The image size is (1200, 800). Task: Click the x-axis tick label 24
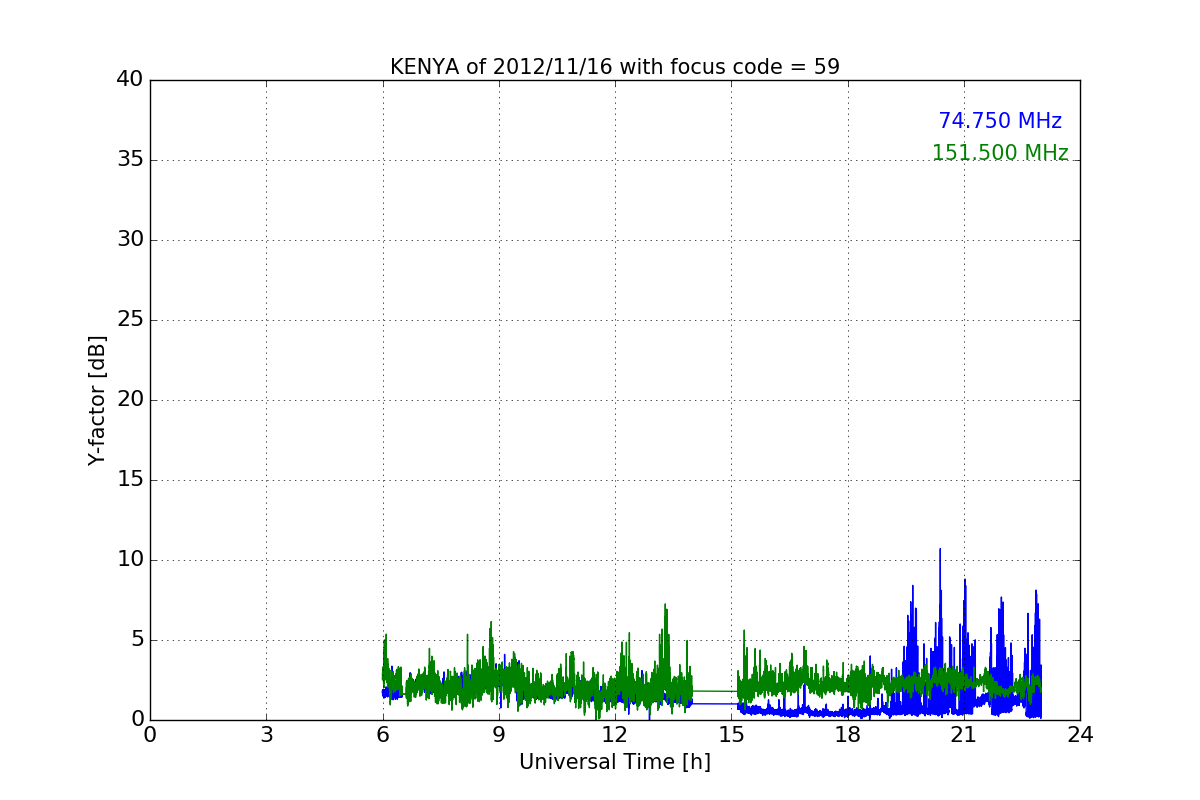1080,735
